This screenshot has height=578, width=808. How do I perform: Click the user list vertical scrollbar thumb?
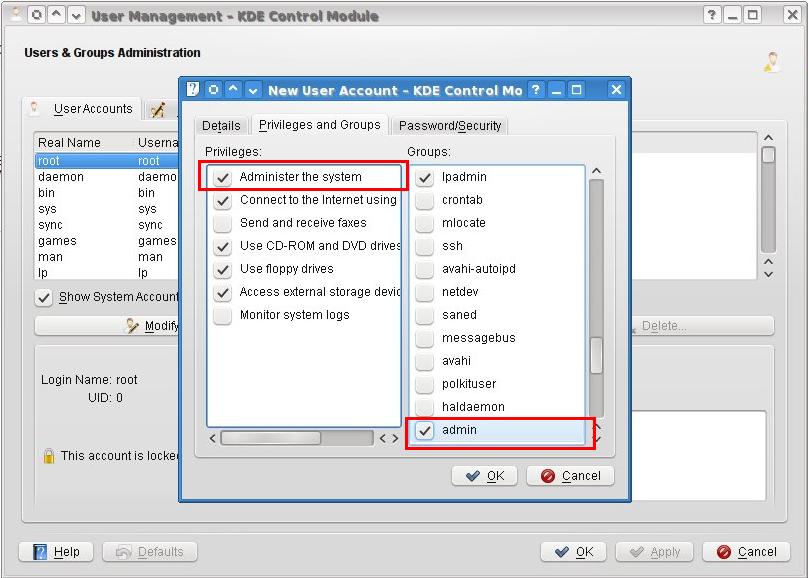point(768,155)
